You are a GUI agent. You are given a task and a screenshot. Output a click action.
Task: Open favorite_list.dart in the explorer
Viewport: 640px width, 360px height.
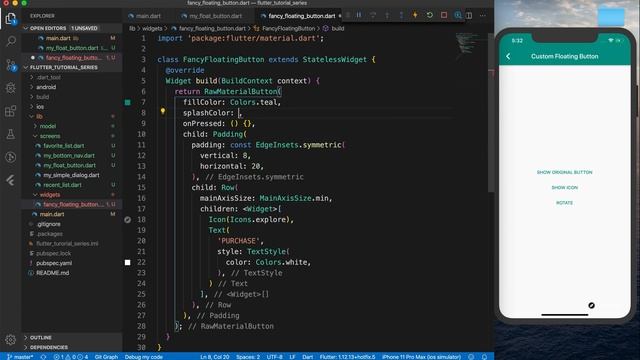pos(64,146)
